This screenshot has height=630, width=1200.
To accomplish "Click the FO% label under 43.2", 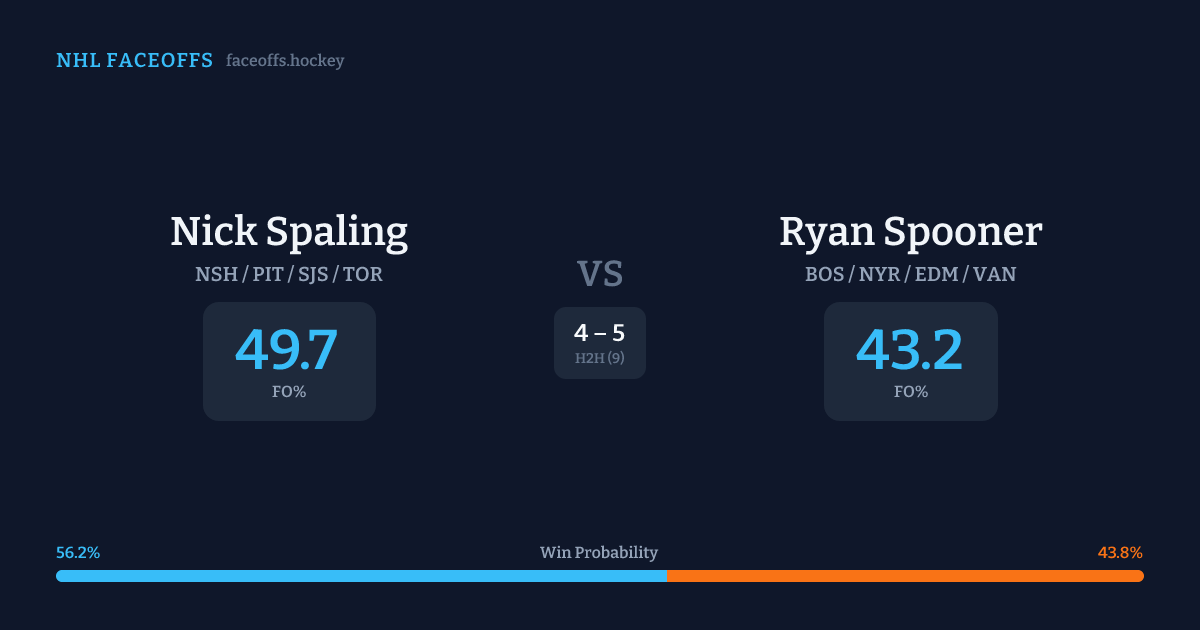I will (910, 392).
